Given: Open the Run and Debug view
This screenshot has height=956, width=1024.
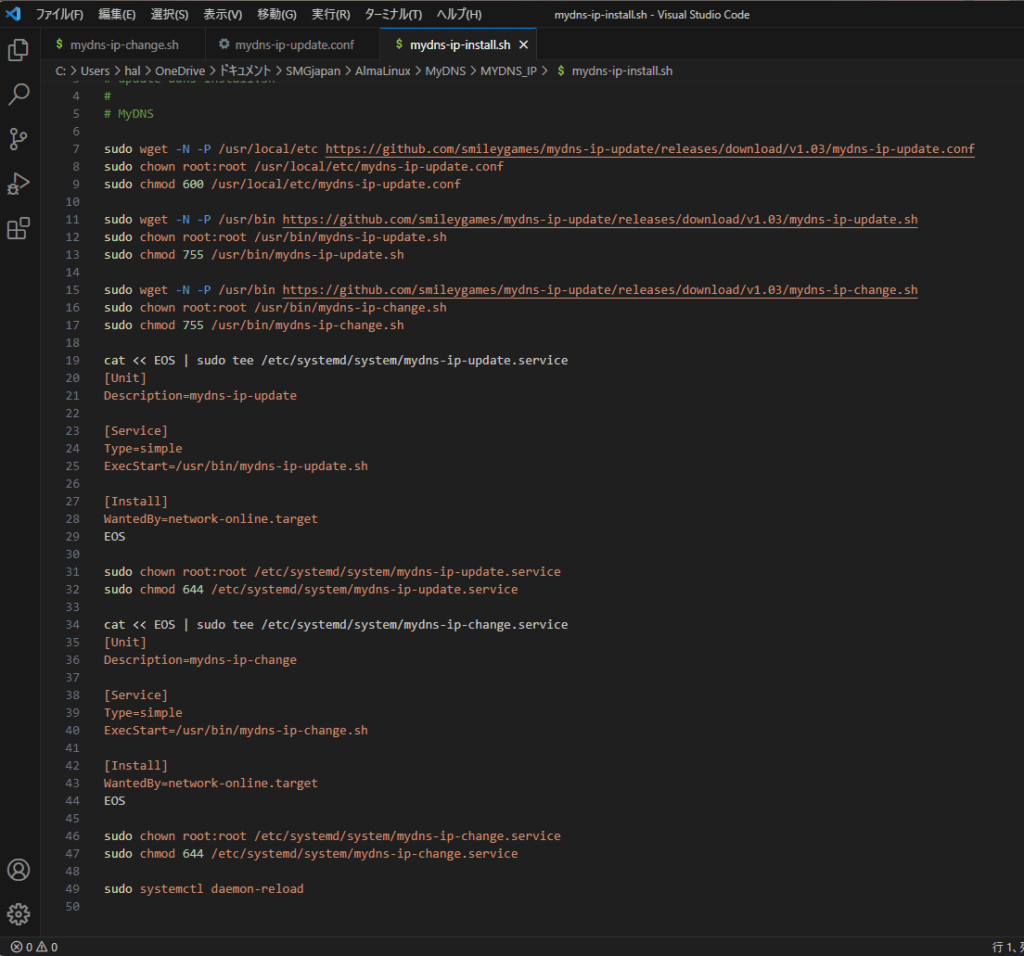Looking at the screenshot, I should click(x=18, y=183).
